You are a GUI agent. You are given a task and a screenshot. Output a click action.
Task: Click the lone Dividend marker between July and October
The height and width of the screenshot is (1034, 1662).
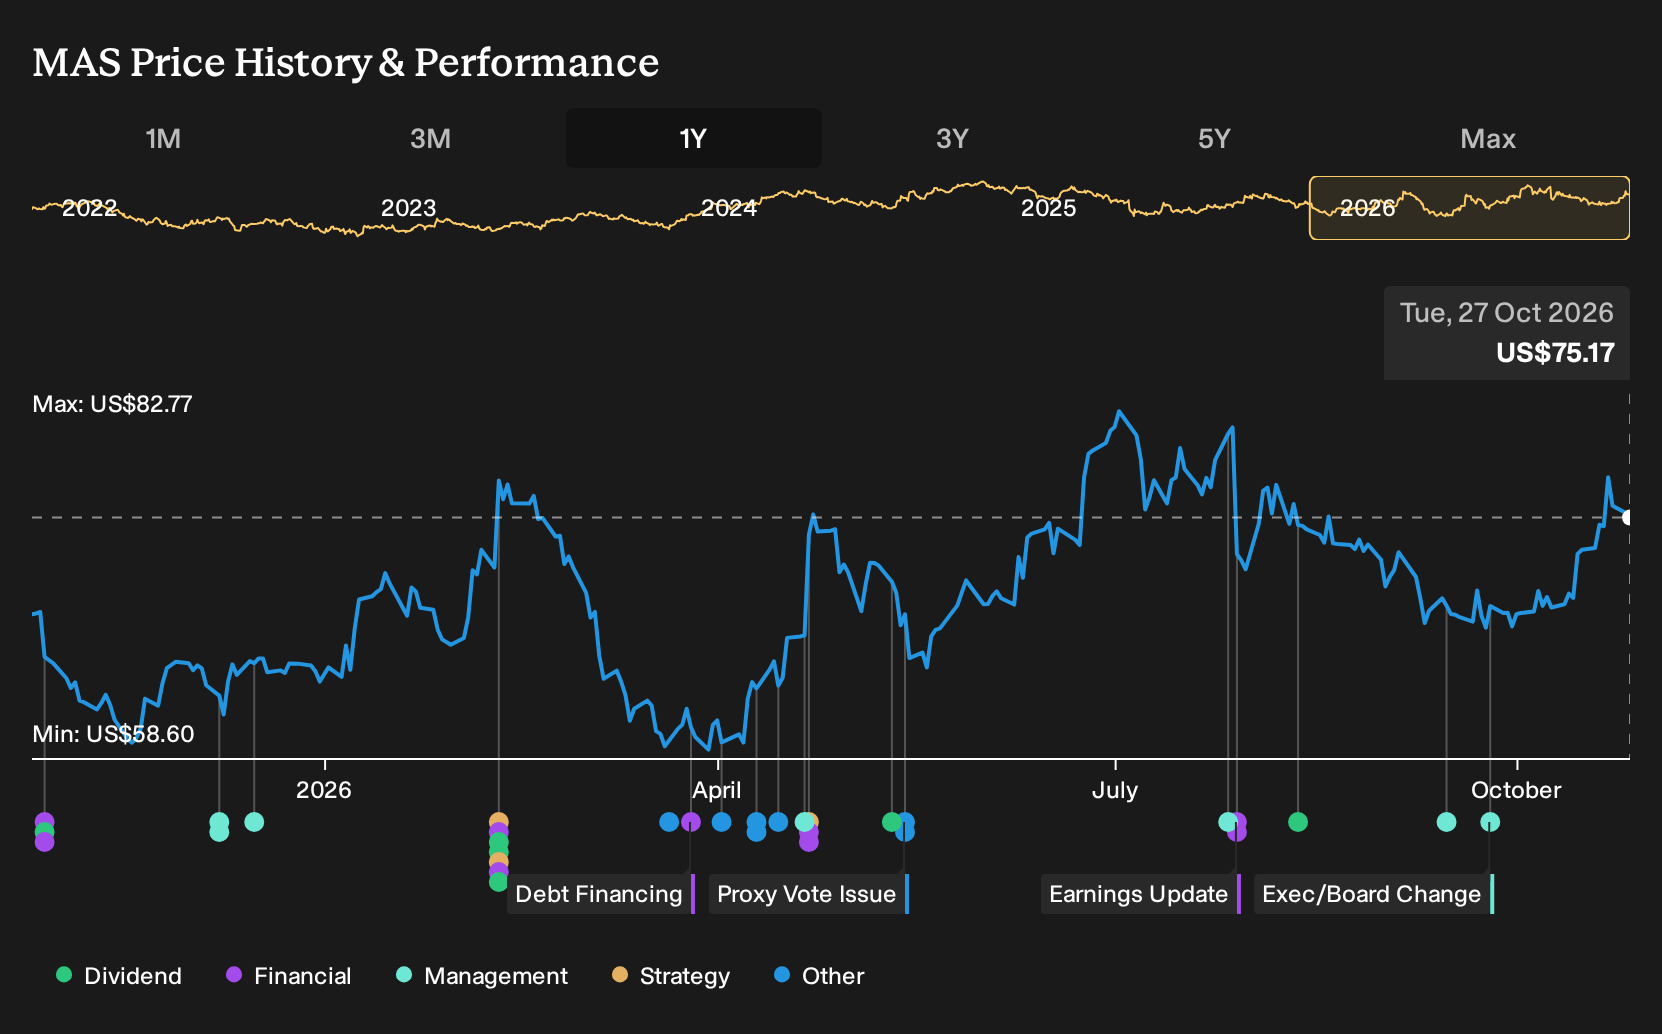tap(1298, 822)
